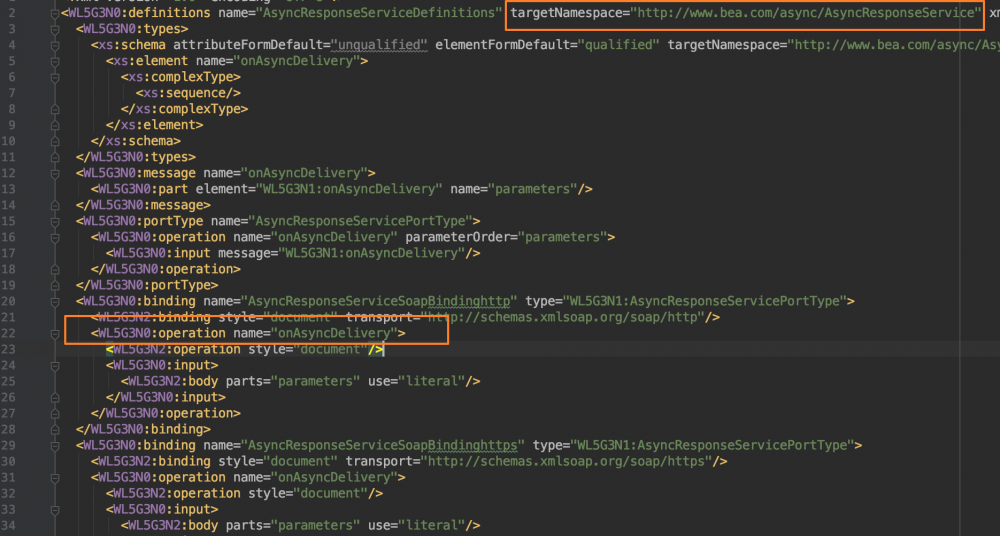Toggle fold marker at closing input line 26

click(55, 397)
